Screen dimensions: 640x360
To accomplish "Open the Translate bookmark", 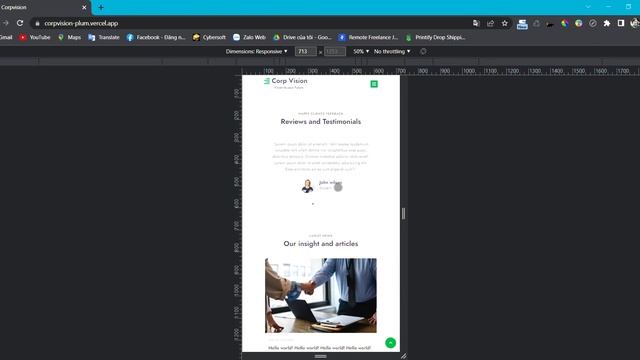I will pyautogui.click(x=104, y=37).
